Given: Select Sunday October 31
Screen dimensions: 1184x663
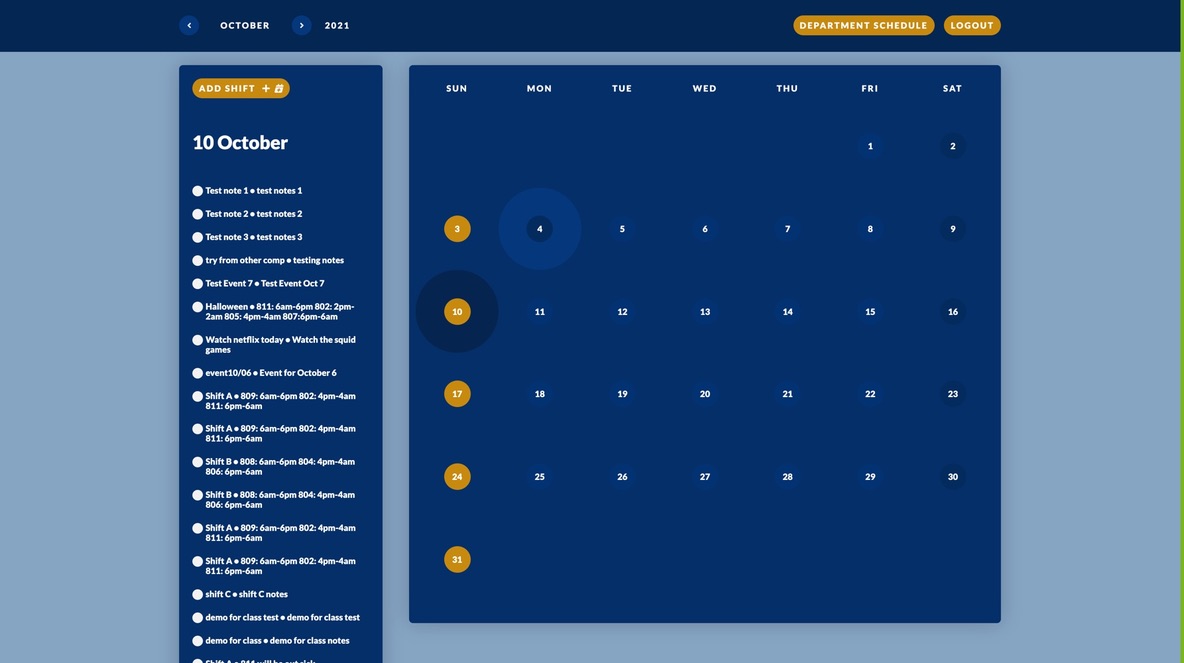Looking at the screenshot, I should pyautogui.click(x=457, y=560).
